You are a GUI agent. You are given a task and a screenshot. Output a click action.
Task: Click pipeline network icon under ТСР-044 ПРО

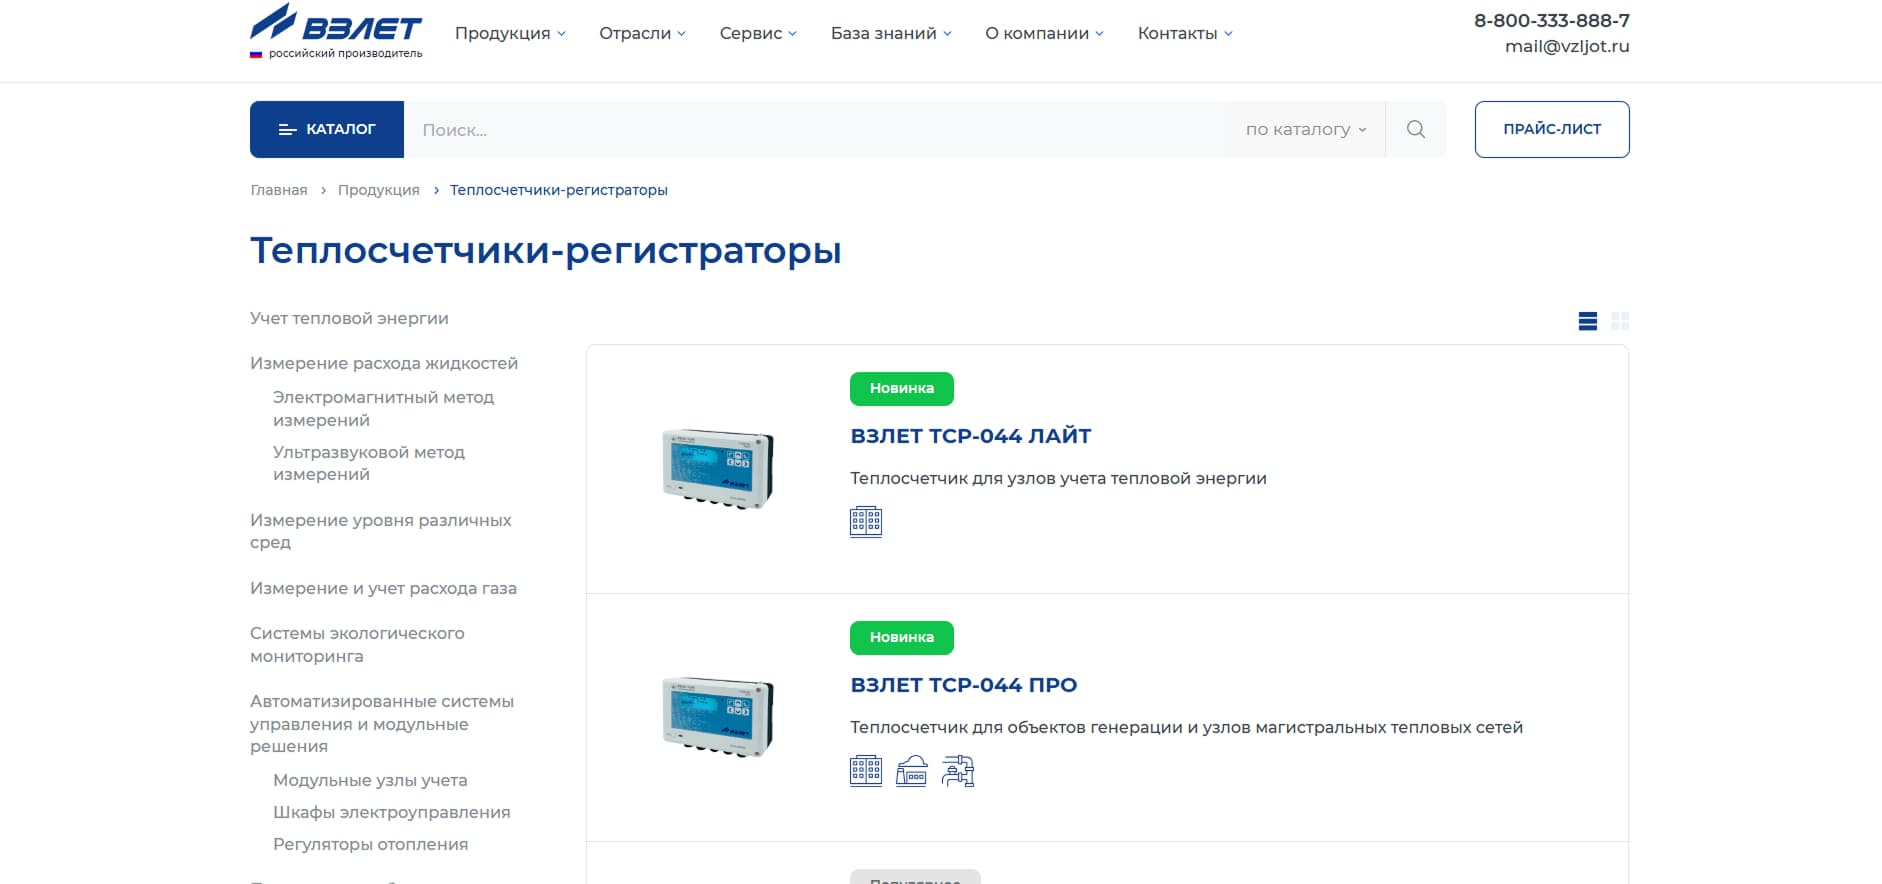957,771
